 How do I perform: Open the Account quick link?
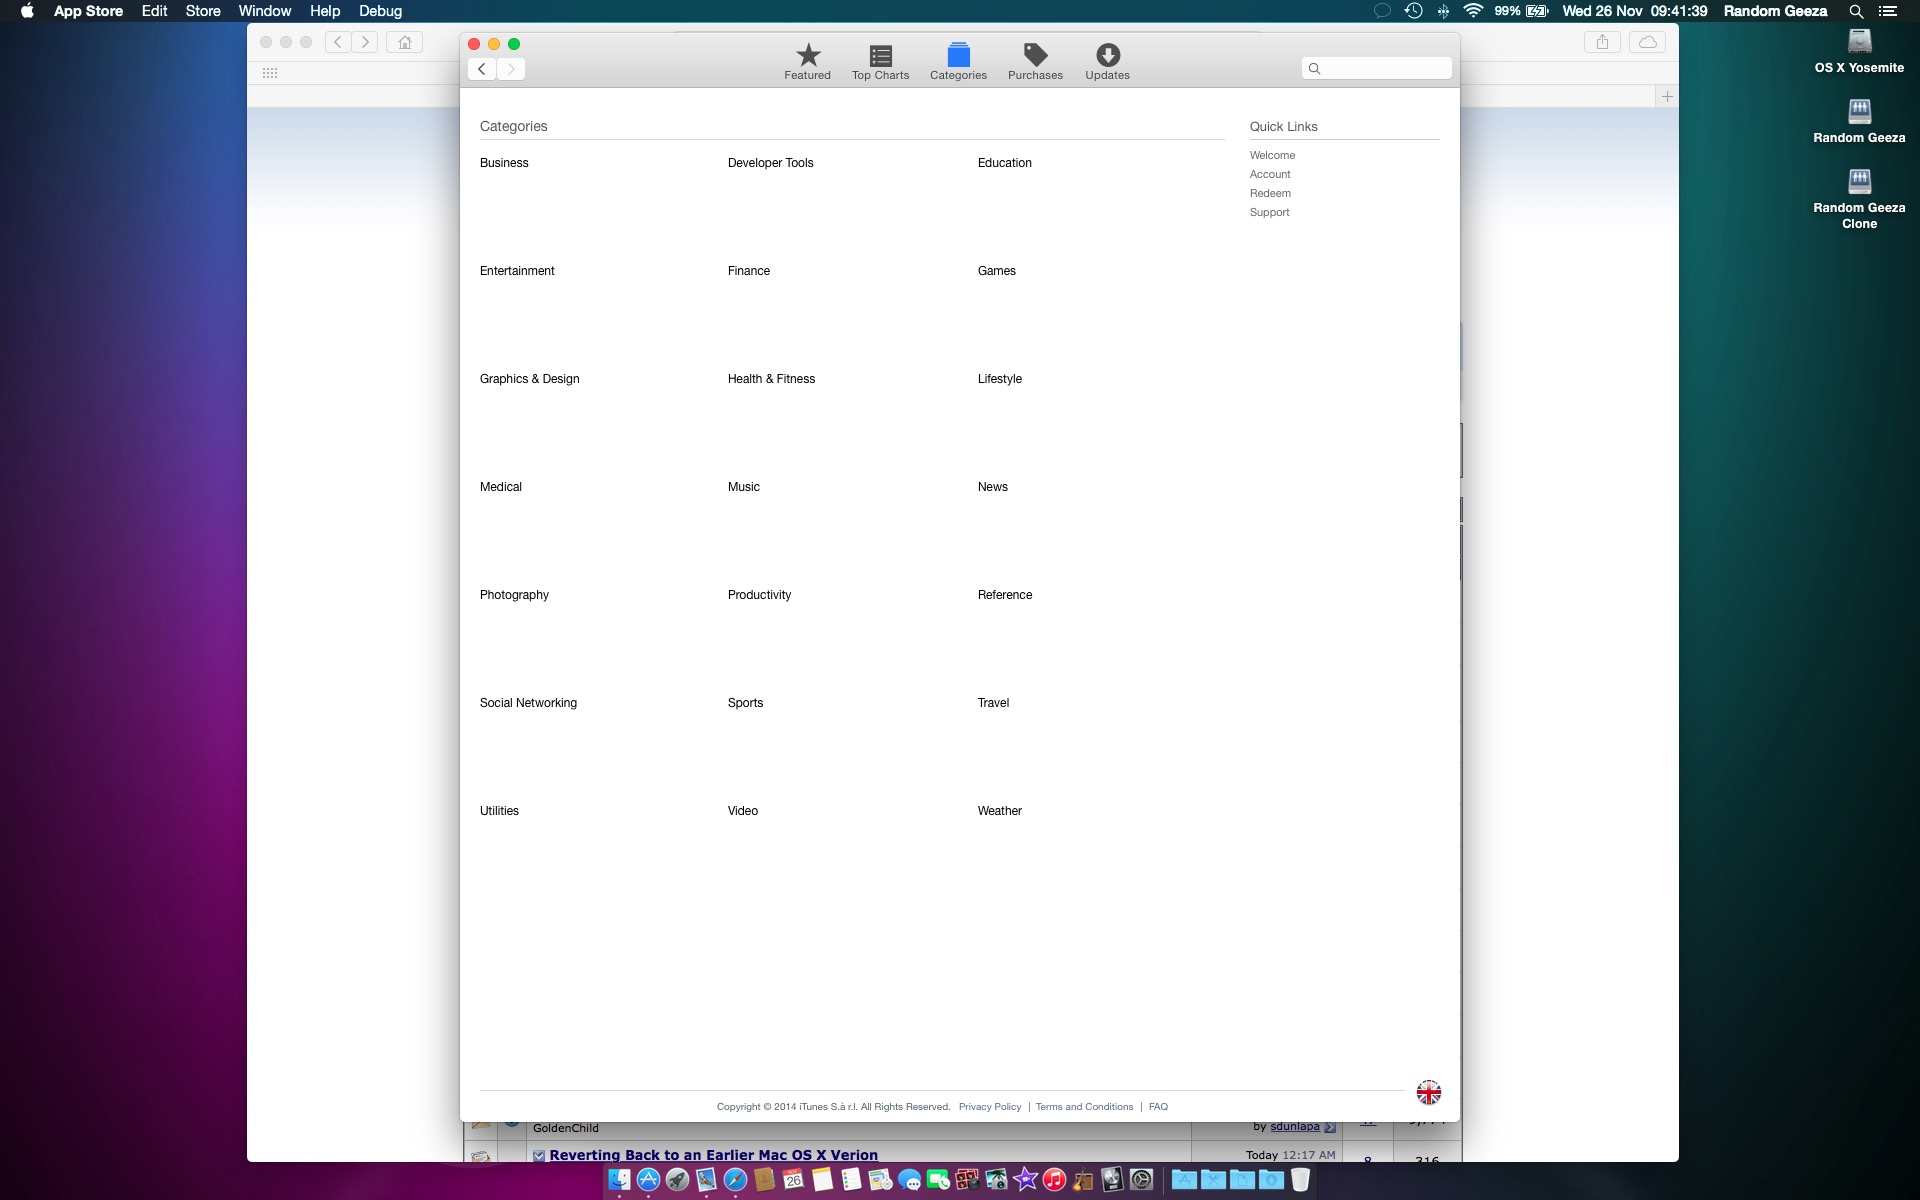pyautogui.click(x=1270, y=174)
